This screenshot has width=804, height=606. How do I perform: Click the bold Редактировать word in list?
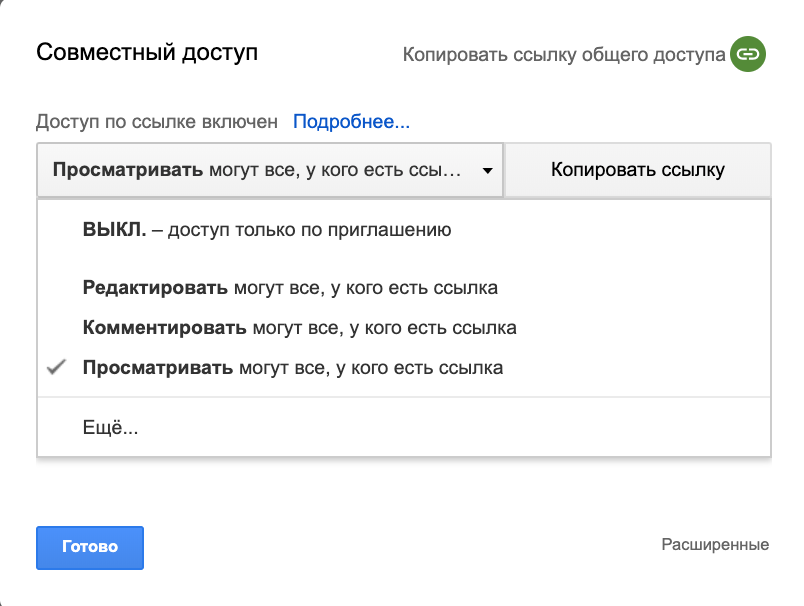pyautogui.click(x=155, y=288)
